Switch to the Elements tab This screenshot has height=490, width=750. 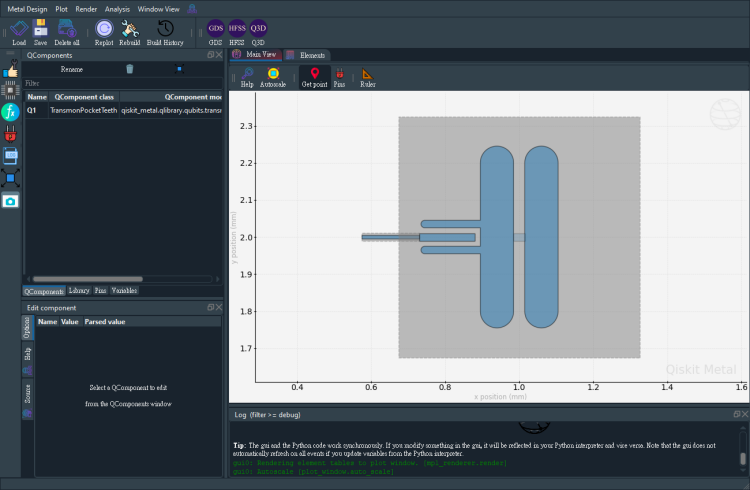tap(307, 55)
